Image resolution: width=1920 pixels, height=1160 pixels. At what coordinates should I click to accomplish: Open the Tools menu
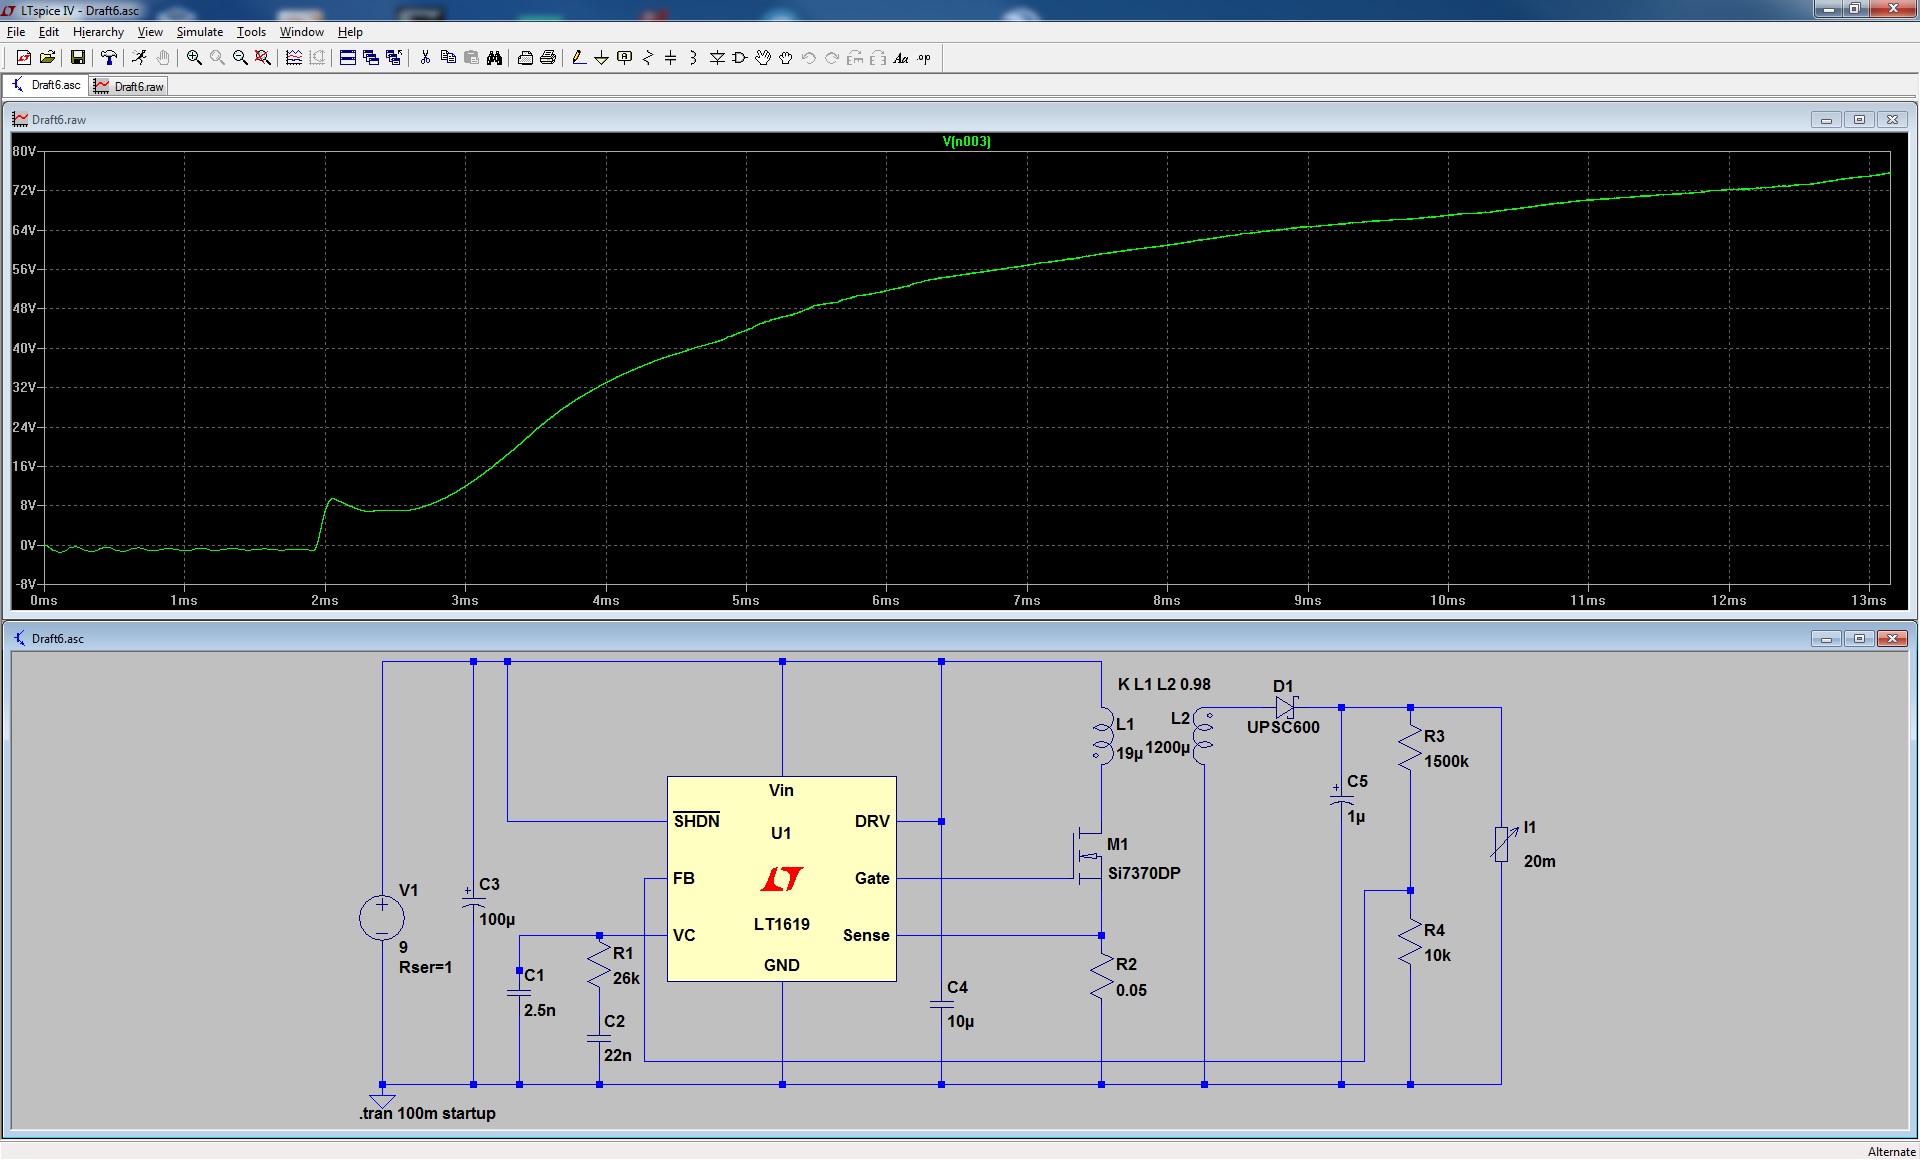pos(251,32)
